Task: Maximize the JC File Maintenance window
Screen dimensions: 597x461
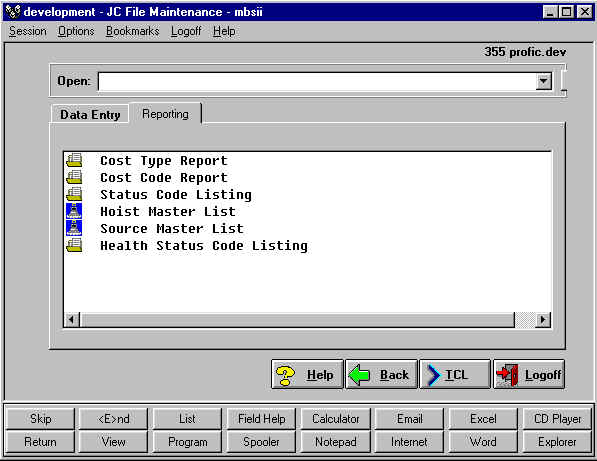Action: (x=567, y=12)
